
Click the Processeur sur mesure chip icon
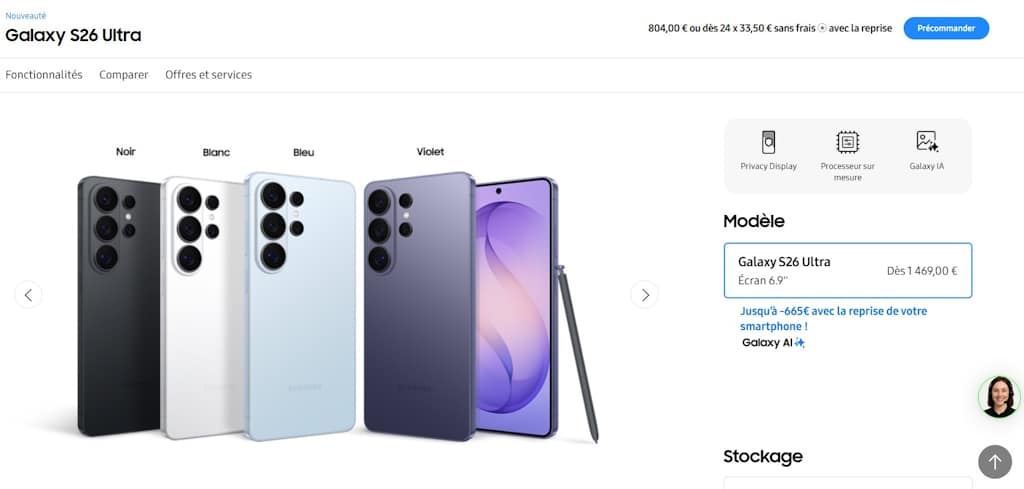(847, 142)
